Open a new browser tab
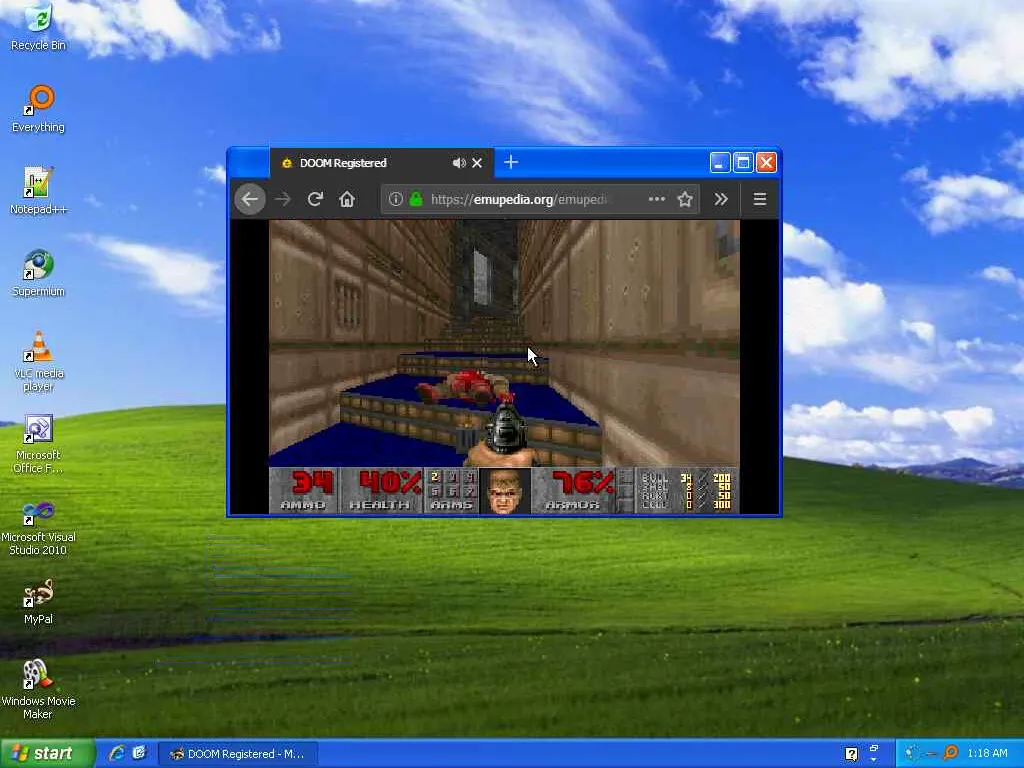Viewport: 1024px width, 768px height. [x=511, y=162]
